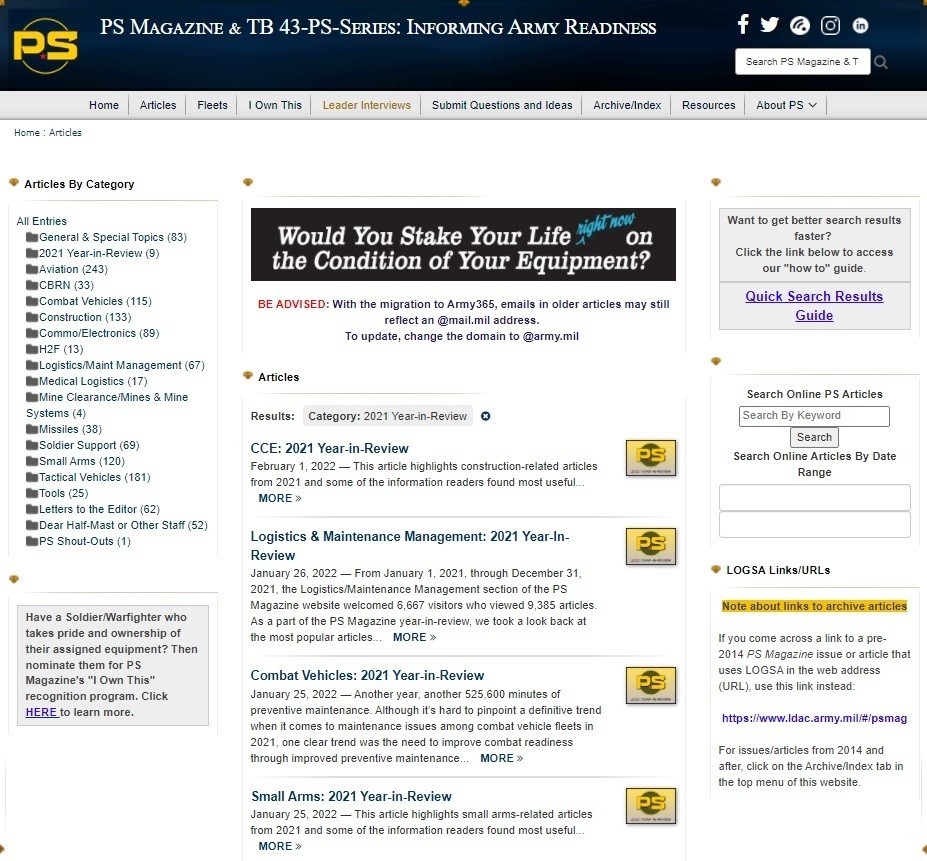This screenshot has width=927, height=861.
Task: Click the magnifier search icon in header
Action: pos(881,62)
